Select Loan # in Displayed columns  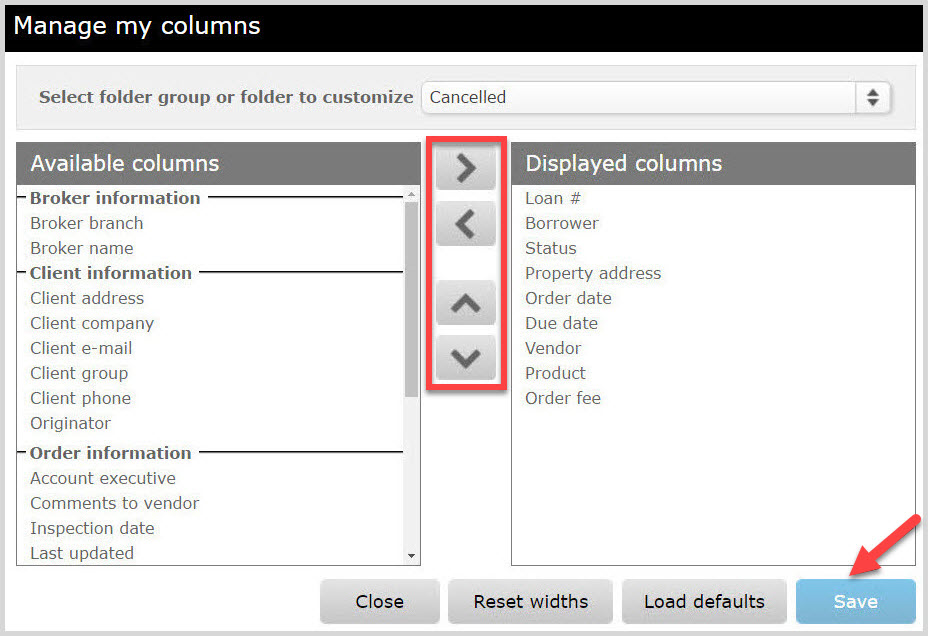click(x=553, y=198)
